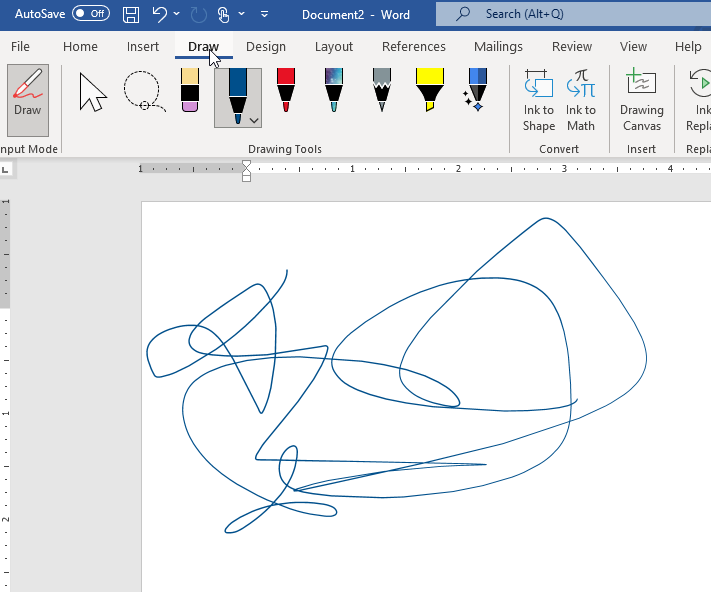Click the Document2 - Word title text
The image size is (711, 592).
click(x=356, y=15)
